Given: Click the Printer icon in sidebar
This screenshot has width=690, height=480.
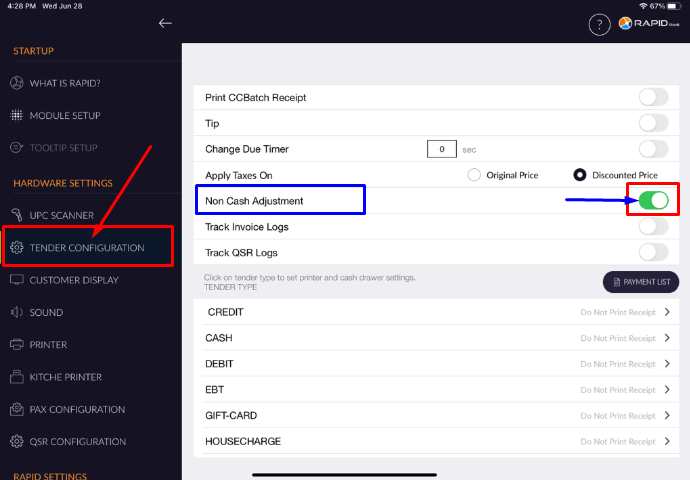Looking at the screenshot, I should click(16, 345).
